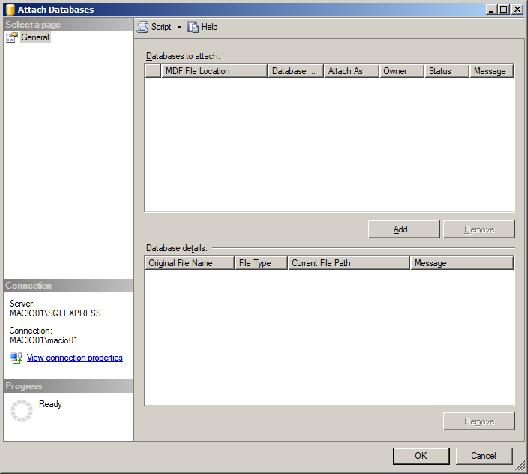Click the File Type column header
Viewport: 528px width, 474px height.
coord(261,263)
